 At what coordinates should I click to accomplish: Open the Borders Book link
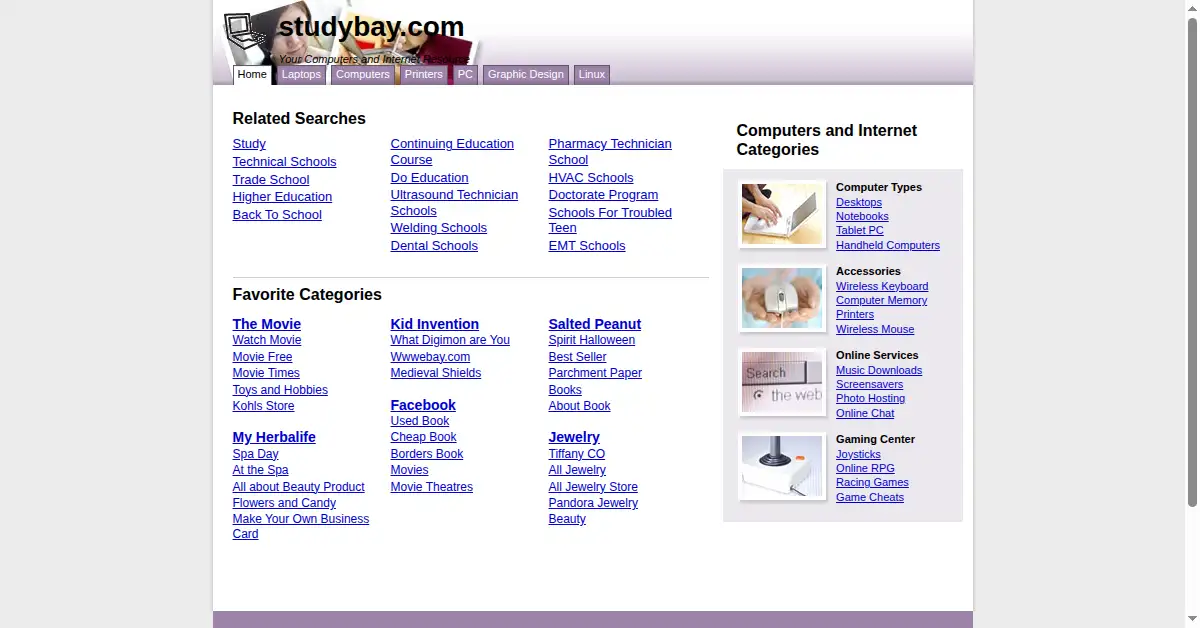pyautogui.click(x=427, y=454)
